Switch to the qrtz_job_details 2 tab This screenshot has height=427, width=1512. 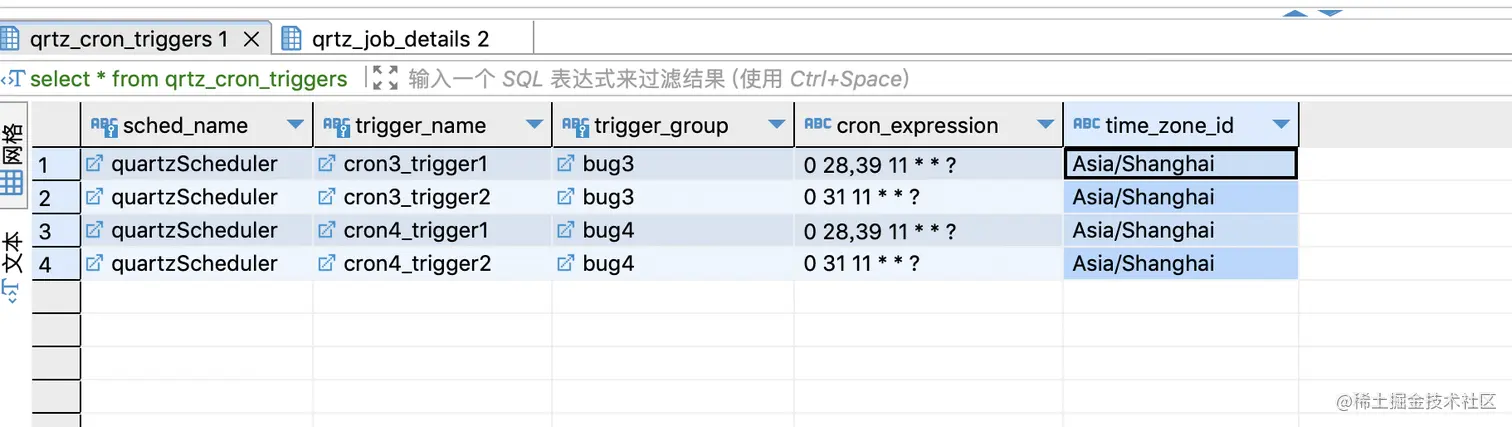click(x=400, y=39)
